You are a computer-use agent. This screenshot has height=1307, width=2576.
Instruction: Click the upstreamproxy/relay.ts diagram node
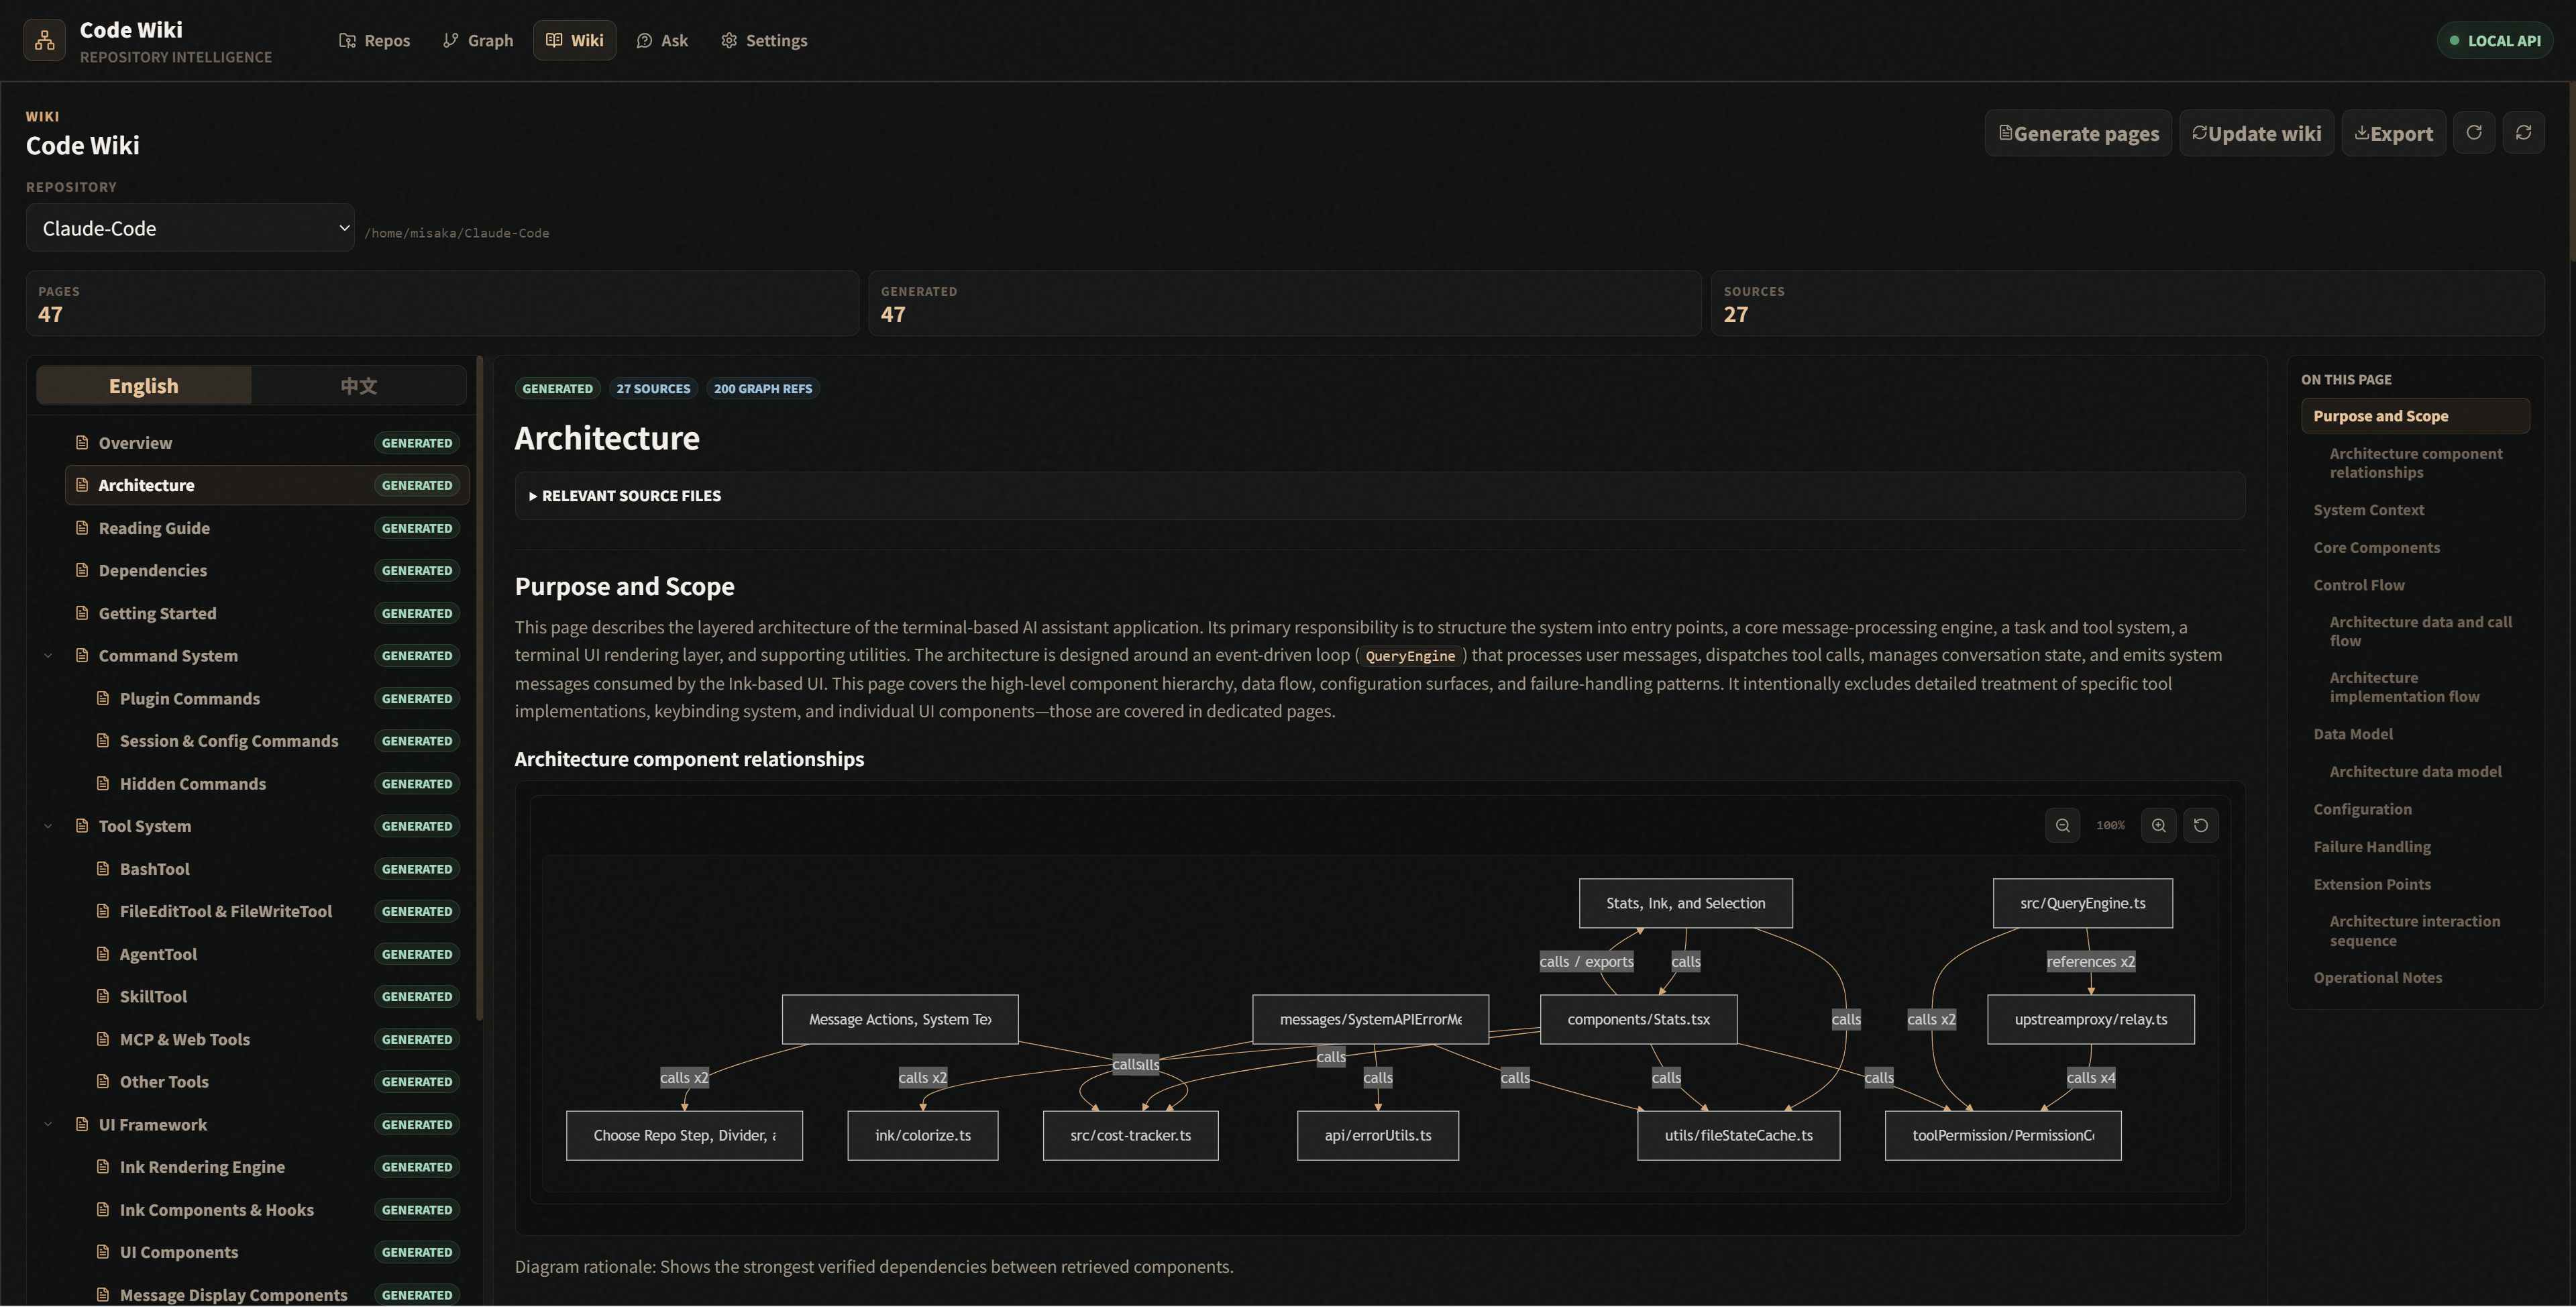pos(2090,1019)
